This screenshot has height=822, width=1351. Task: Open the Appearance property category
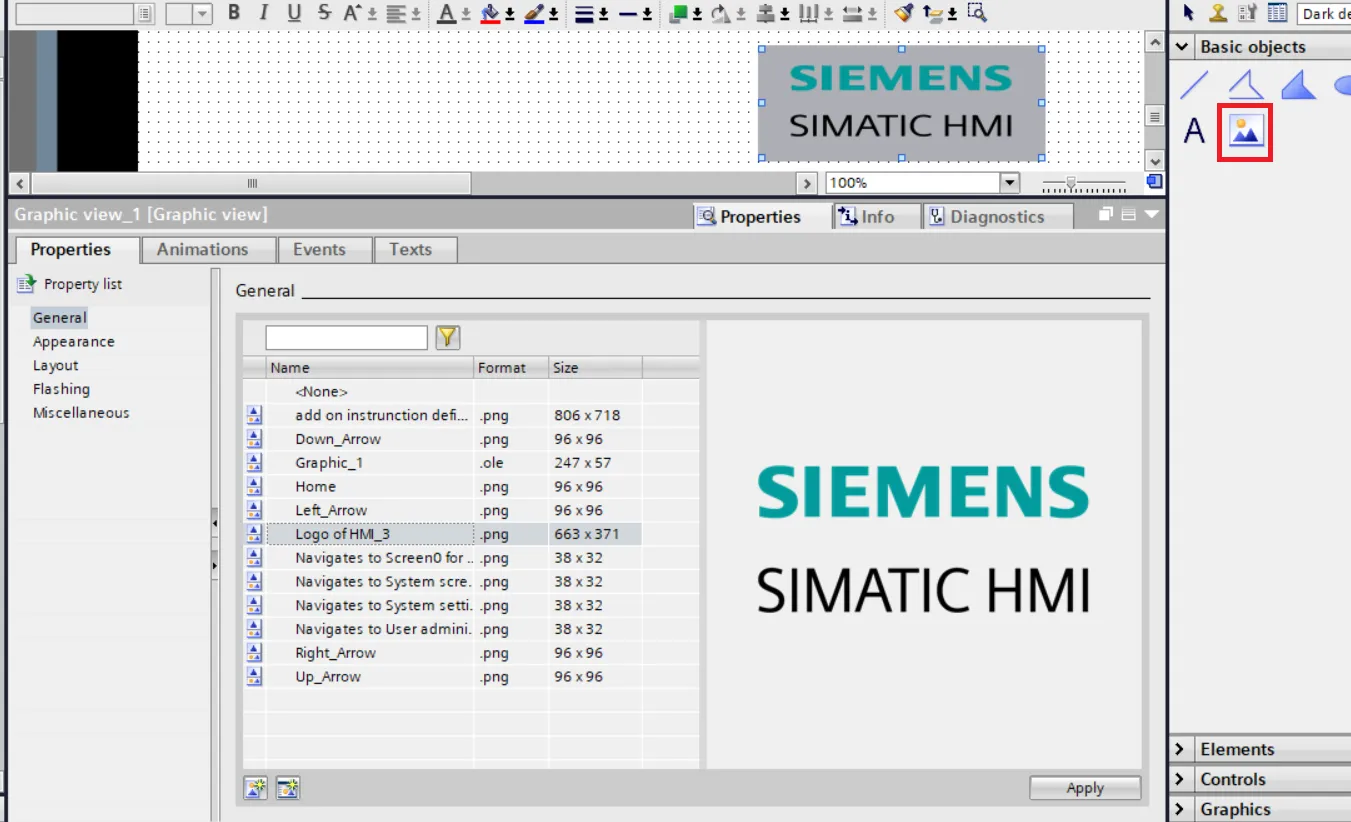[x=73, y=342]
